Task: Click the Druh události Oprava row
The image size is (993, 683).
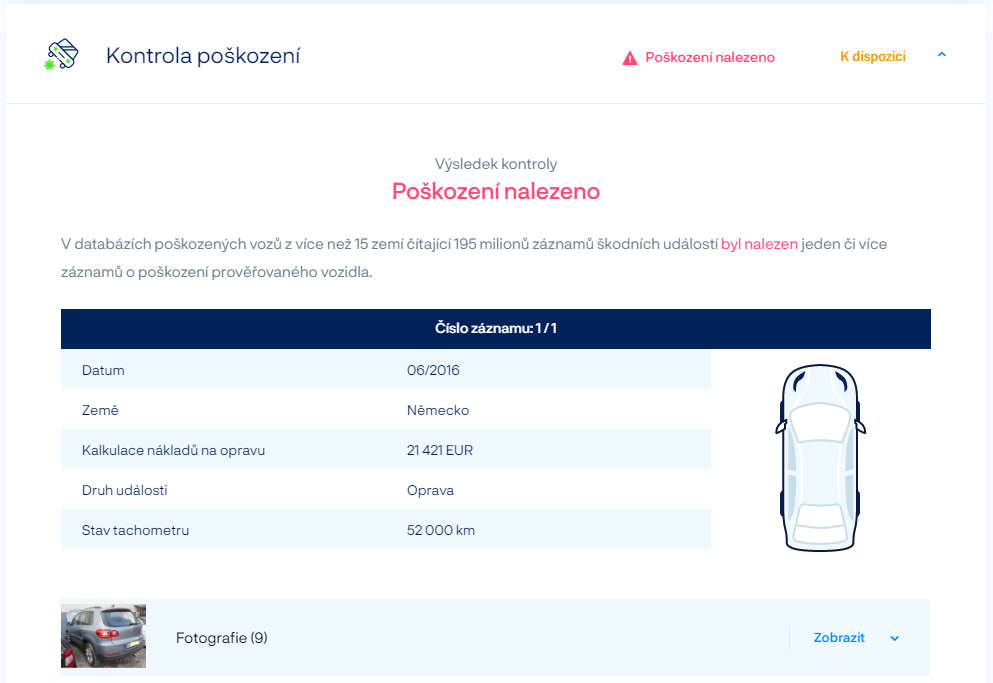Action: 386,490
